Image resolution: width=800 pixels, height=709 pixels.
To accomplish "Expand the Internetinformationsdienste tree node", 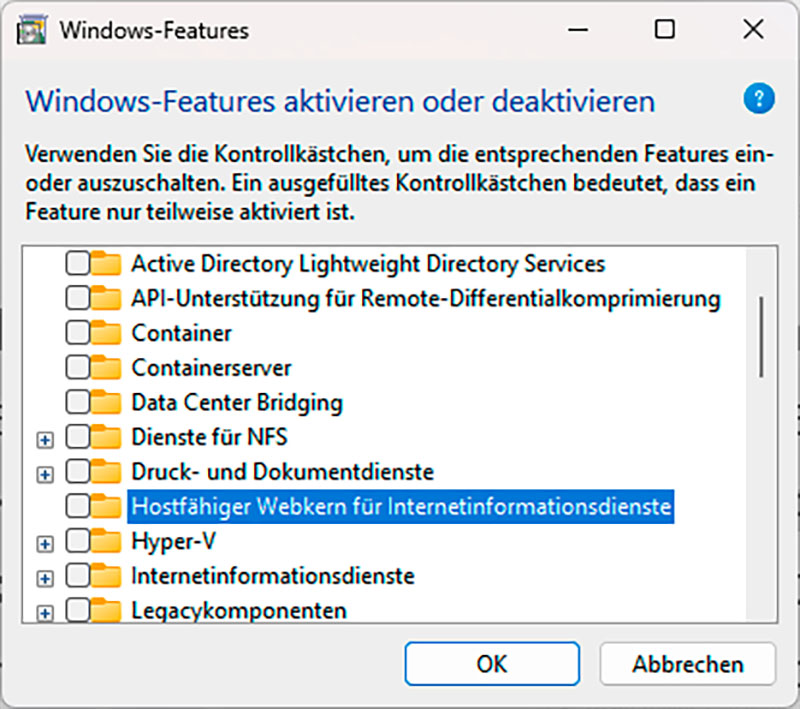I will (x=44, y=577).
